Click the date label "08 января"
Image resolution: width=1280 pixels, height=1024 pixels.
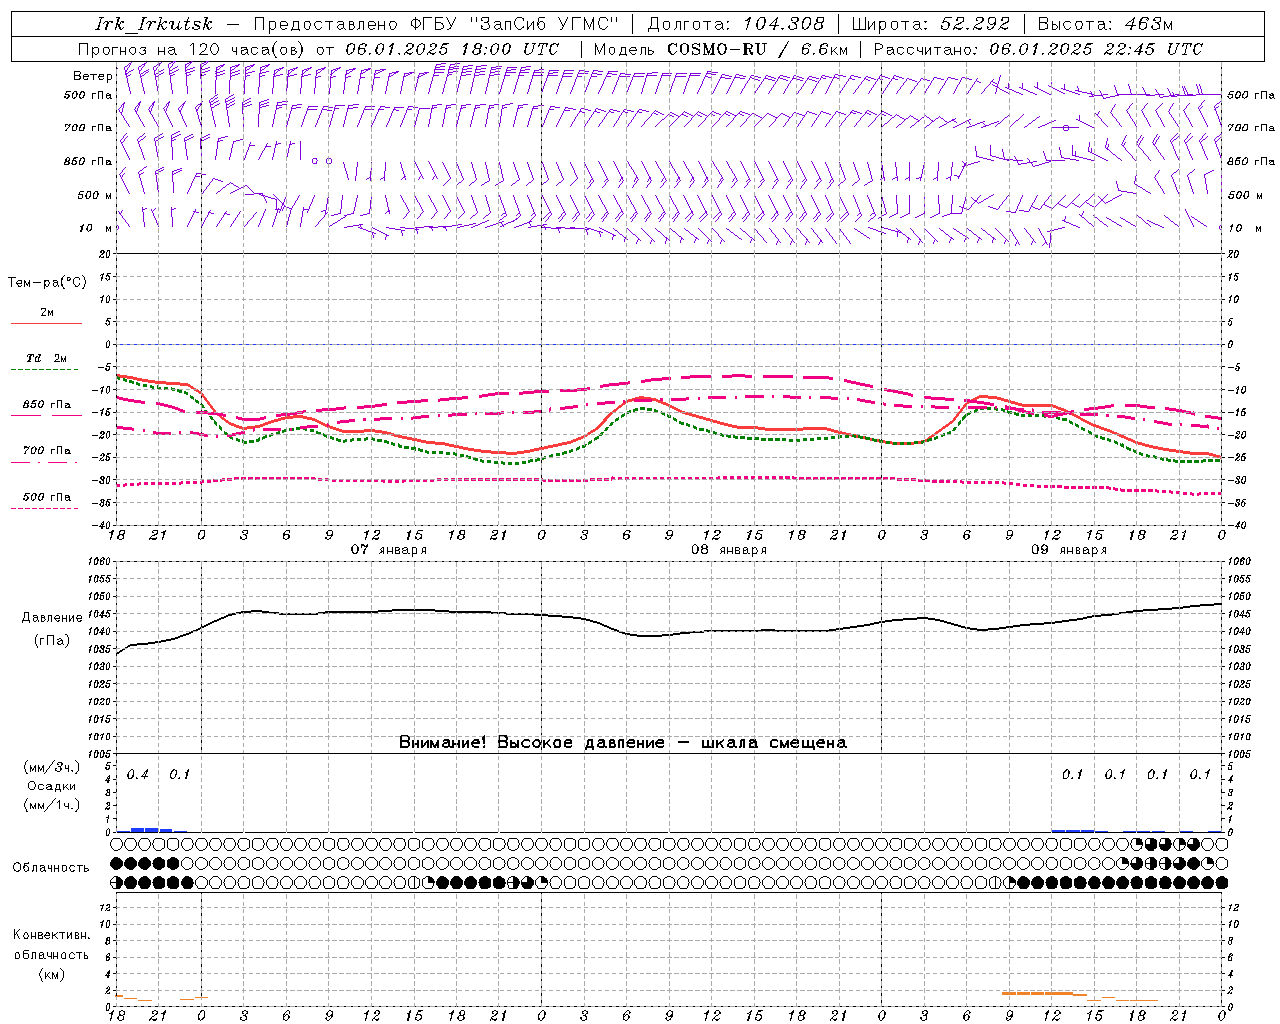[x=729, y=550]
